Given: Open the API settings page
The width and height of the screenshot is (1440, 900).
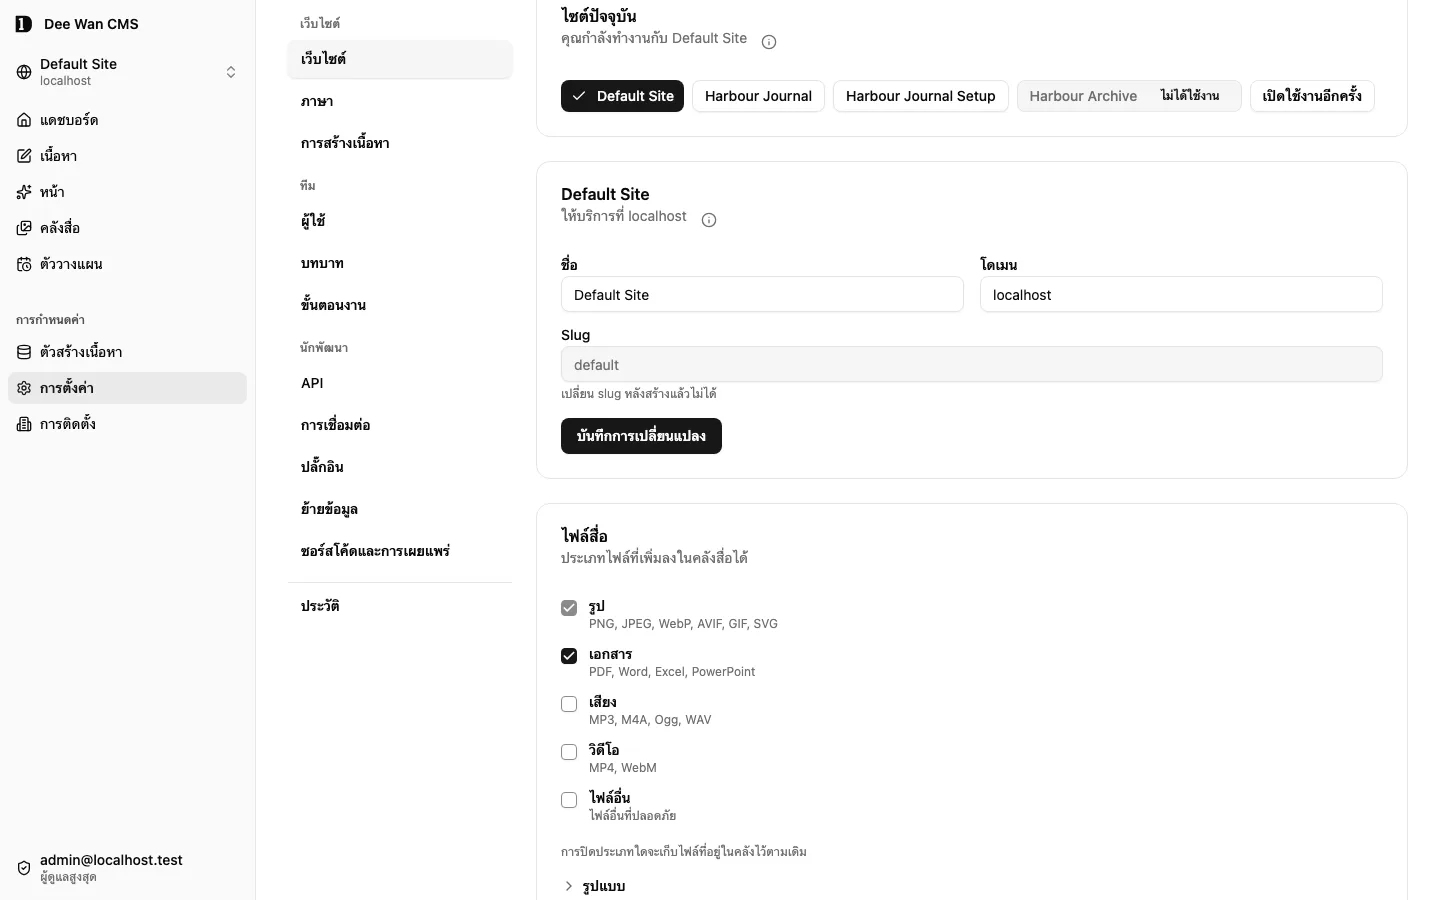Looking at the screenshot, I should tap(400, 383).
